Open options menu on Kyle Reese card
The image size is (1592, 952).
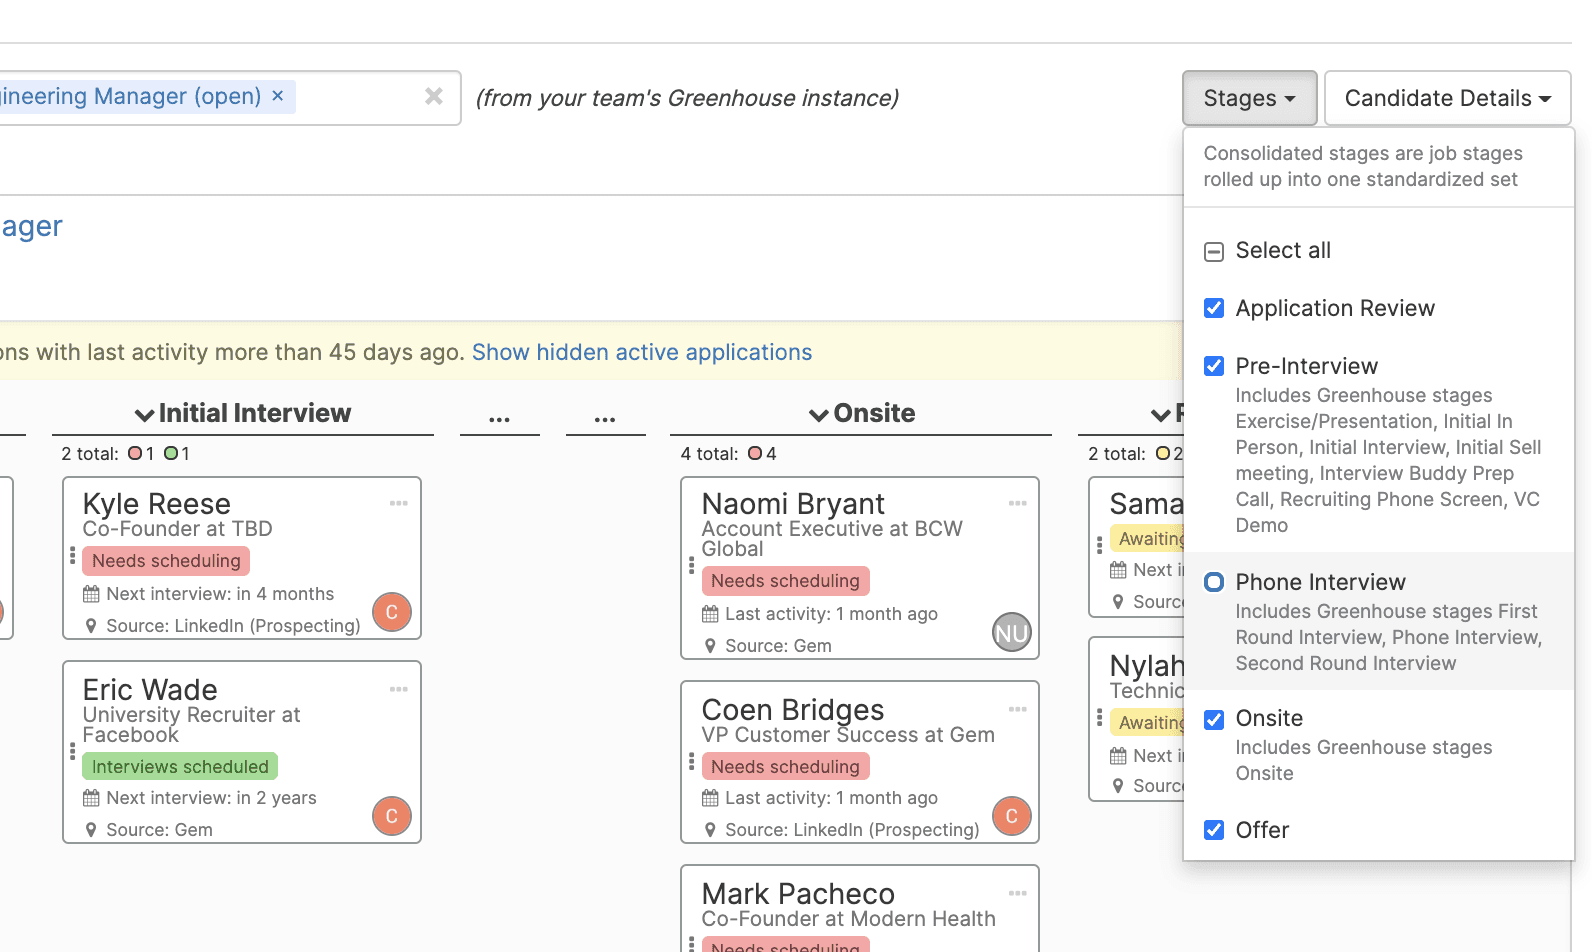point(399,503)
